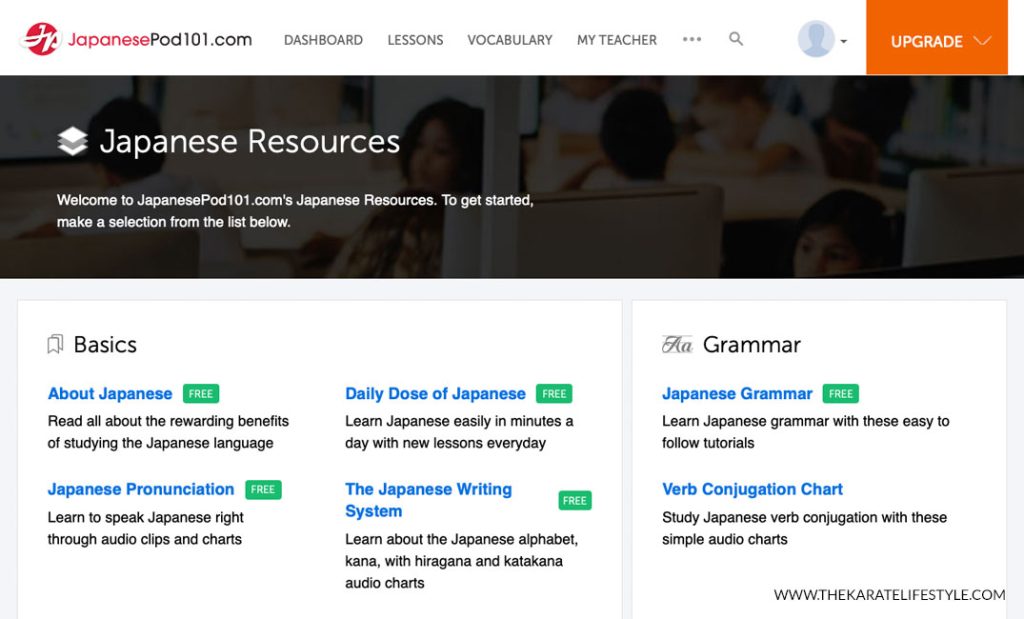Click the orange Upgrade button

click(936, 37)
